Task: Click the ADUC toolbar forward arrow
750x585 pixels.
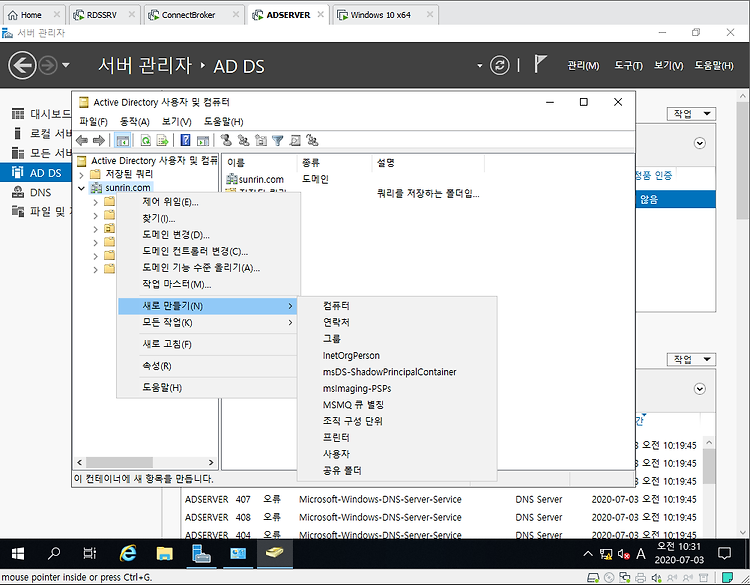Action: point(99,141)
